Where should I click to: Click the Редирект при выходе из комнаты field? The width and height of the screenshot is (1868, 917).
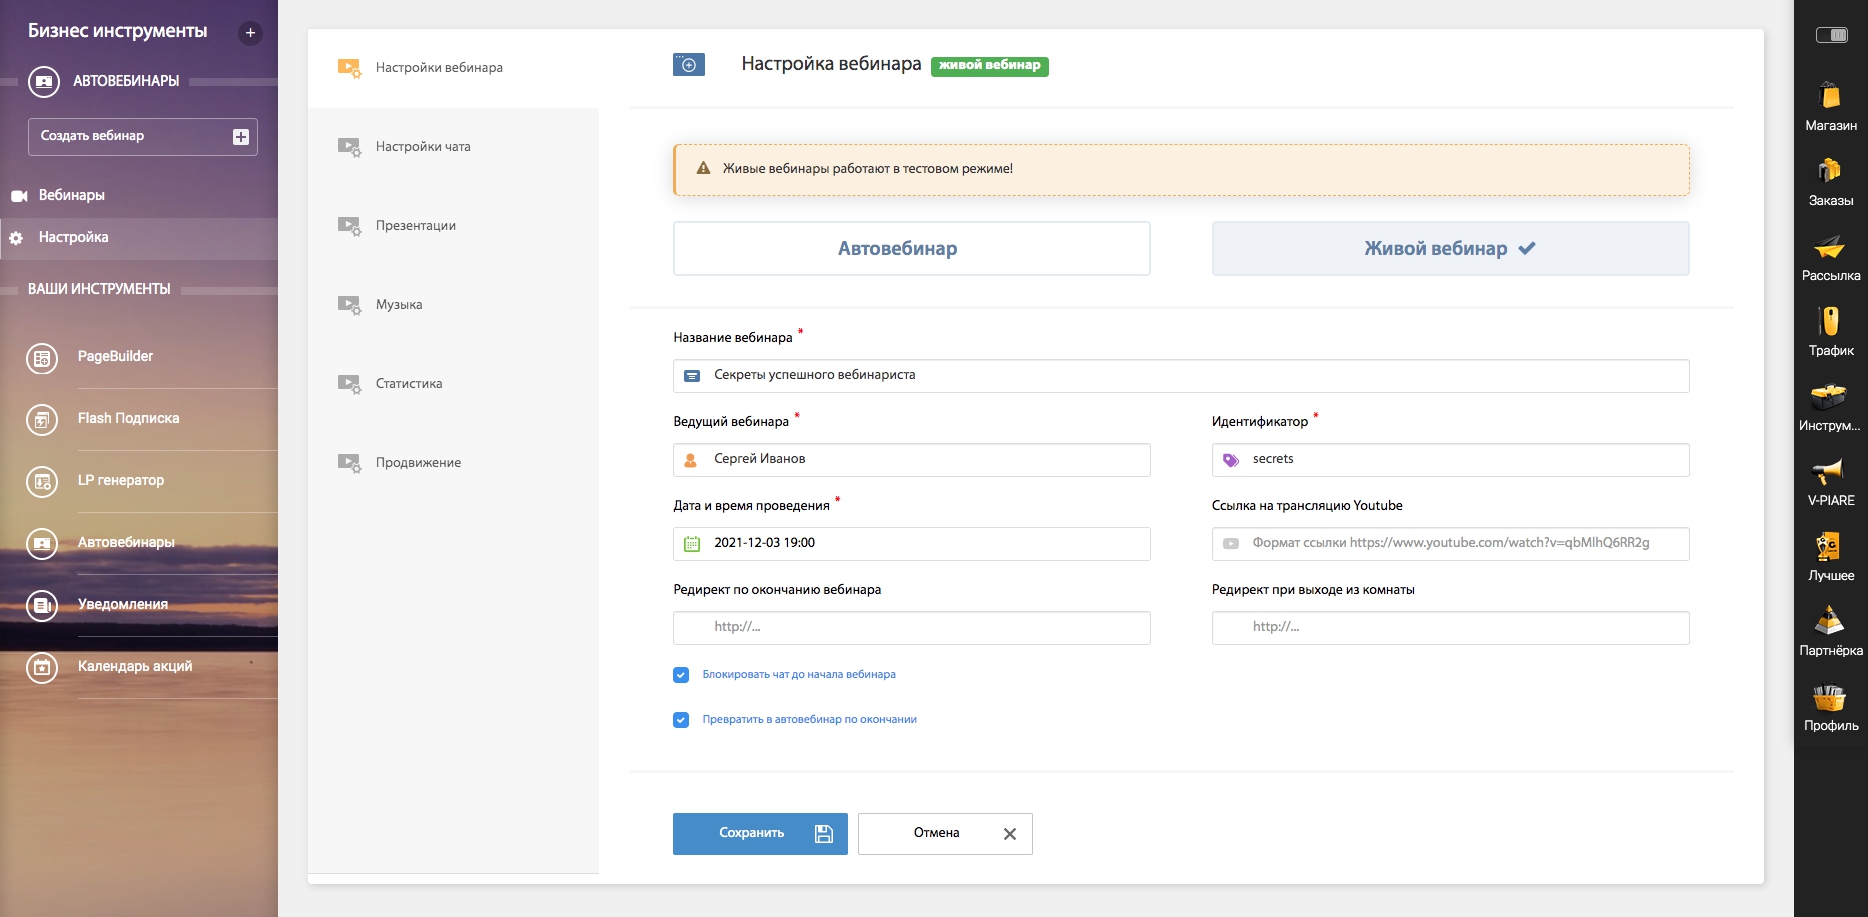tap(1450, 628)
